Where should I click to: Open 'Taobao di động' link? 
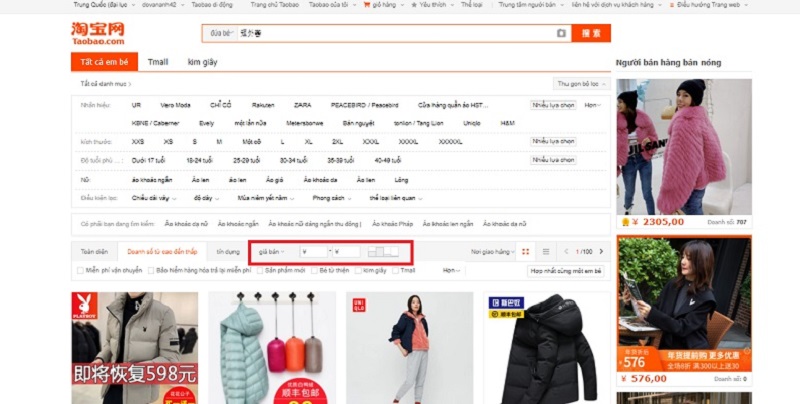point(212,5)
